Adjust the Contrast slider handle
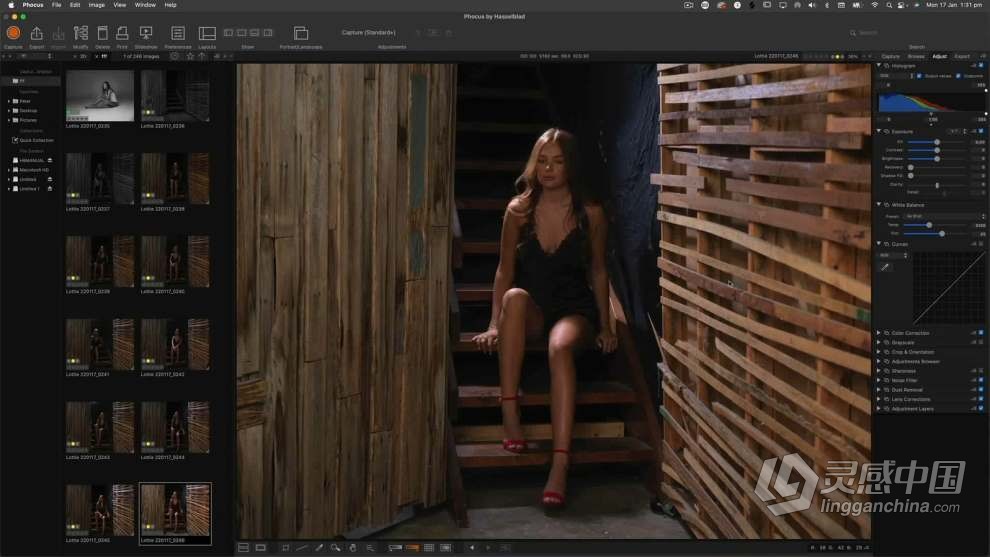The image size is (990, 557). tap(937, 150)
